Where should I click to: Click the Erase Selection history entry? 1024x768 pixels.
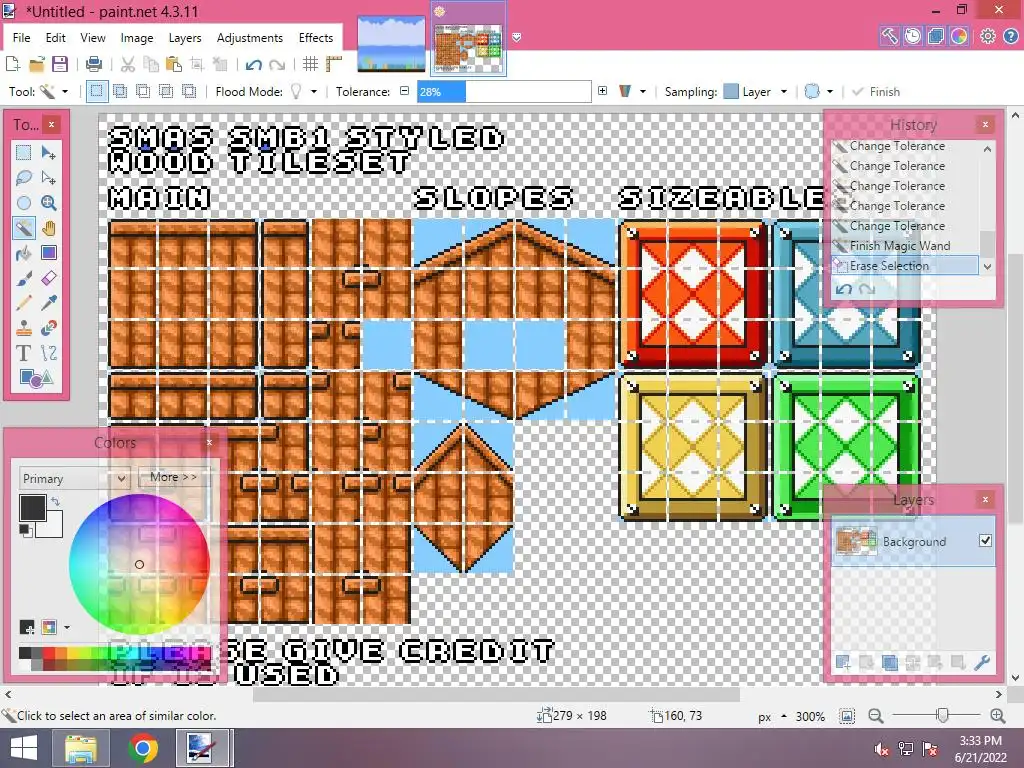(x=904, y=266)
